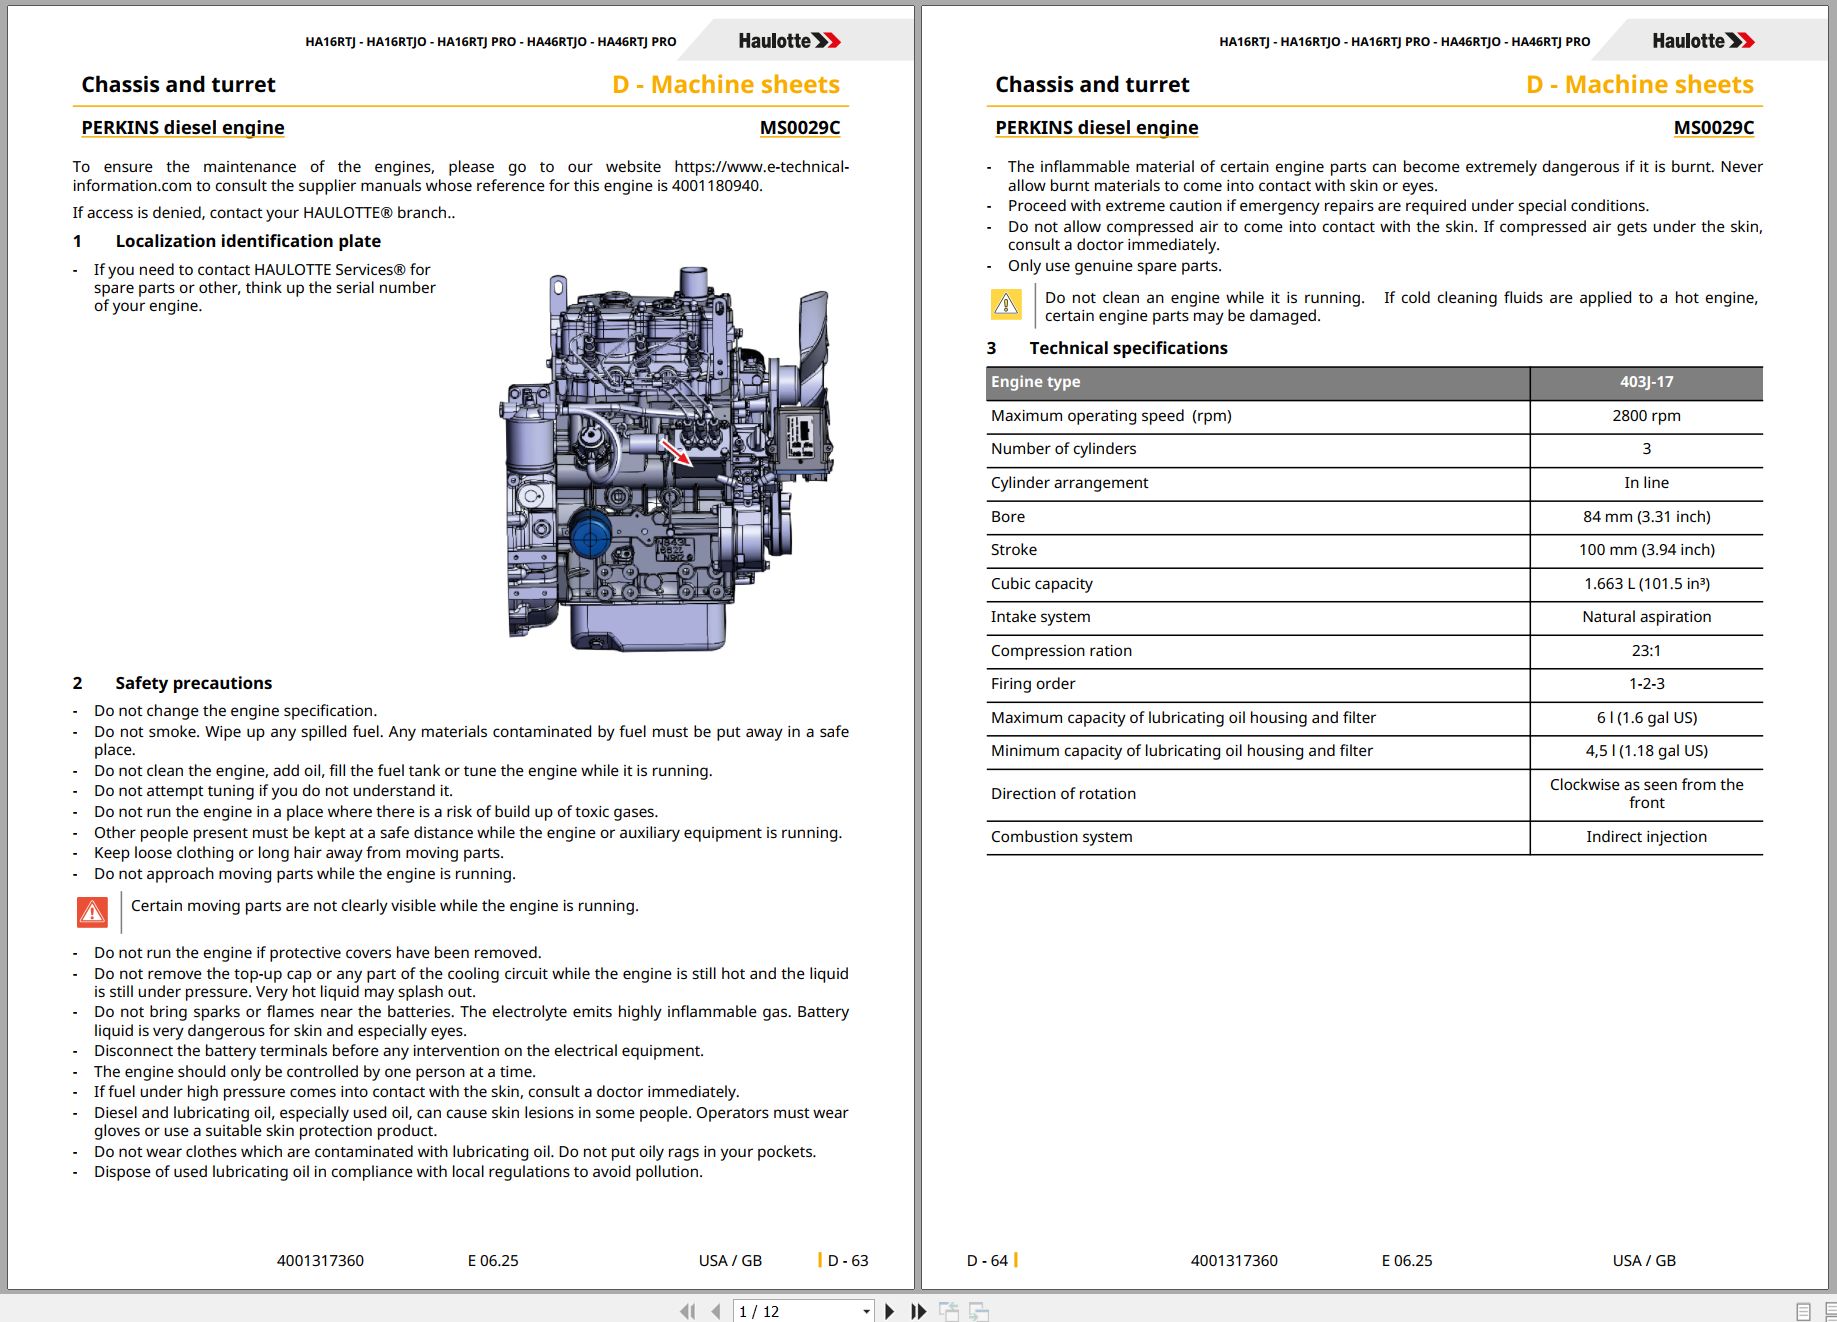Click the Engine type table header

pyautogui.click(x=1258, y=382)
